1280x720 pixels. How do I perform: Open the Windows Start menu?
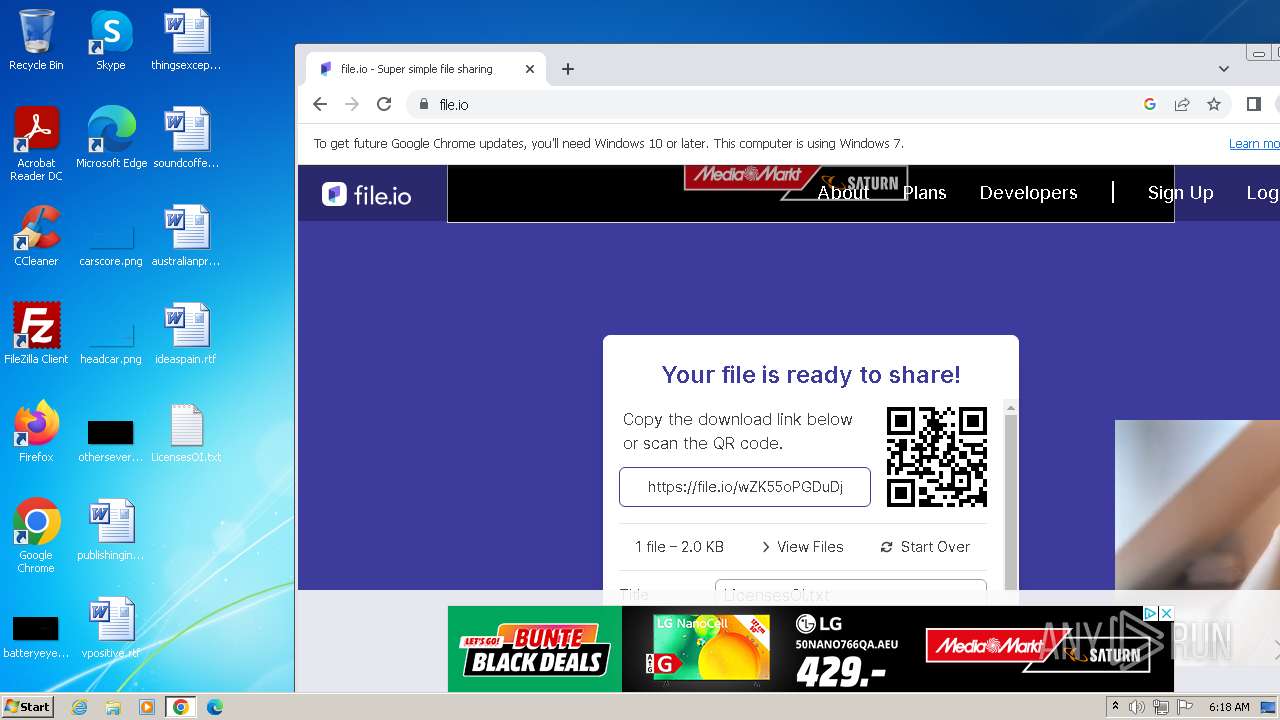(x=28, y=706)
